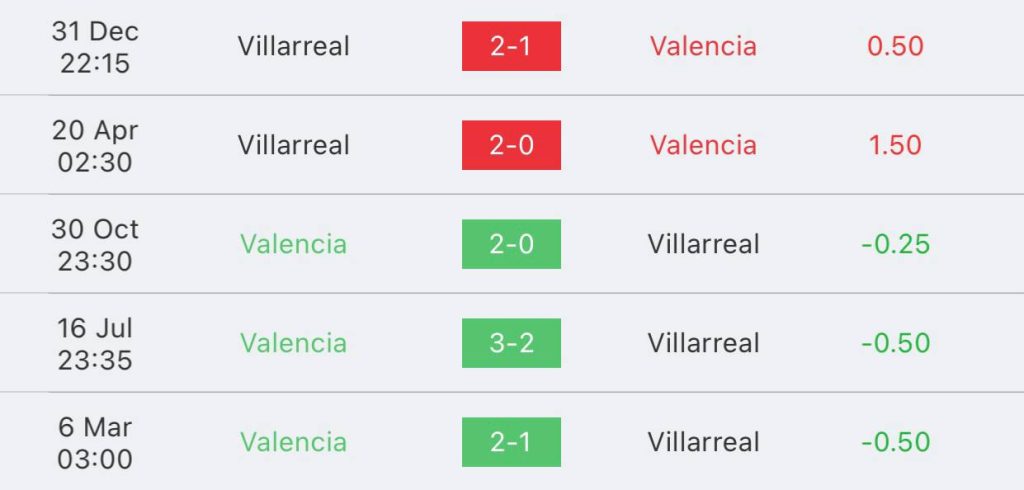
Task: Click the 20 Apr 02:30 date cell
Action: pos(95,145)
